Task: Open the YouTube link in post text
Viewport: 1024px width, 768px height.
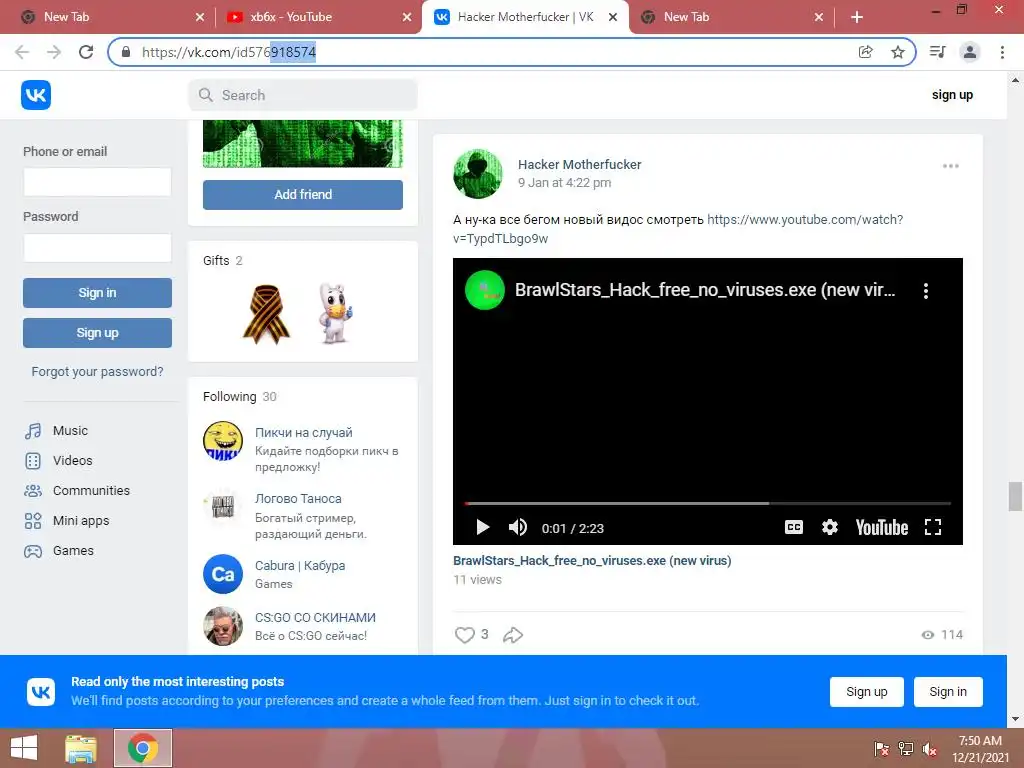Action: click(805, 219)
